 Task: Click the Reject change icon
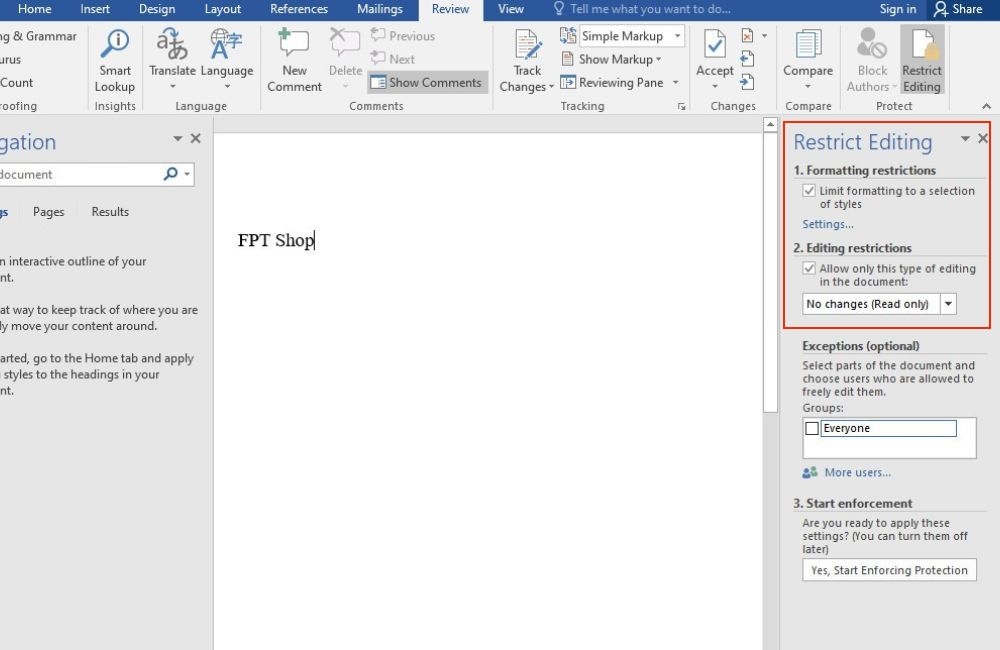tap(747, 36)
